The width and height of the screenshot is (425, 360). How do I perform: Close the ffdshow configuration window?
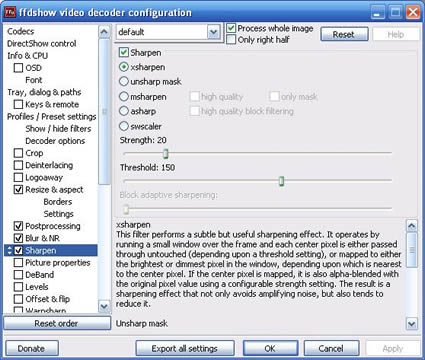pos(413,13)
